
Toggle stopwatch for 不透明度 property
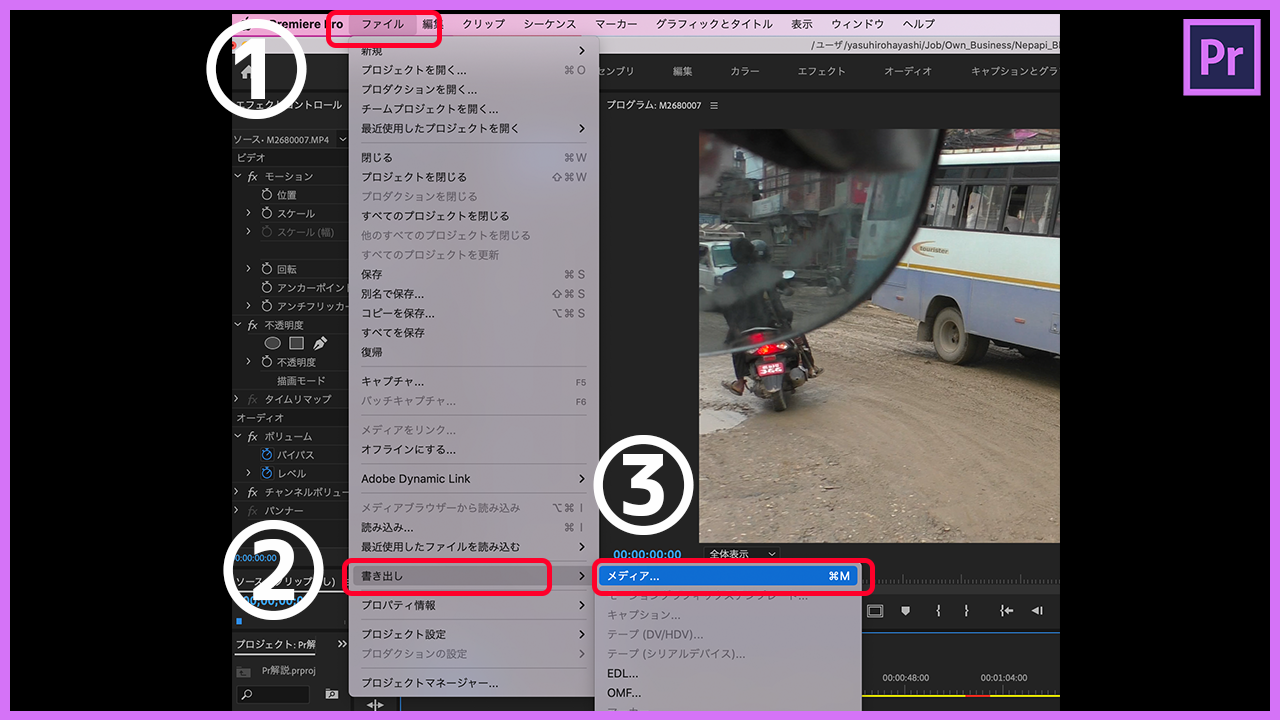point(267,362)
